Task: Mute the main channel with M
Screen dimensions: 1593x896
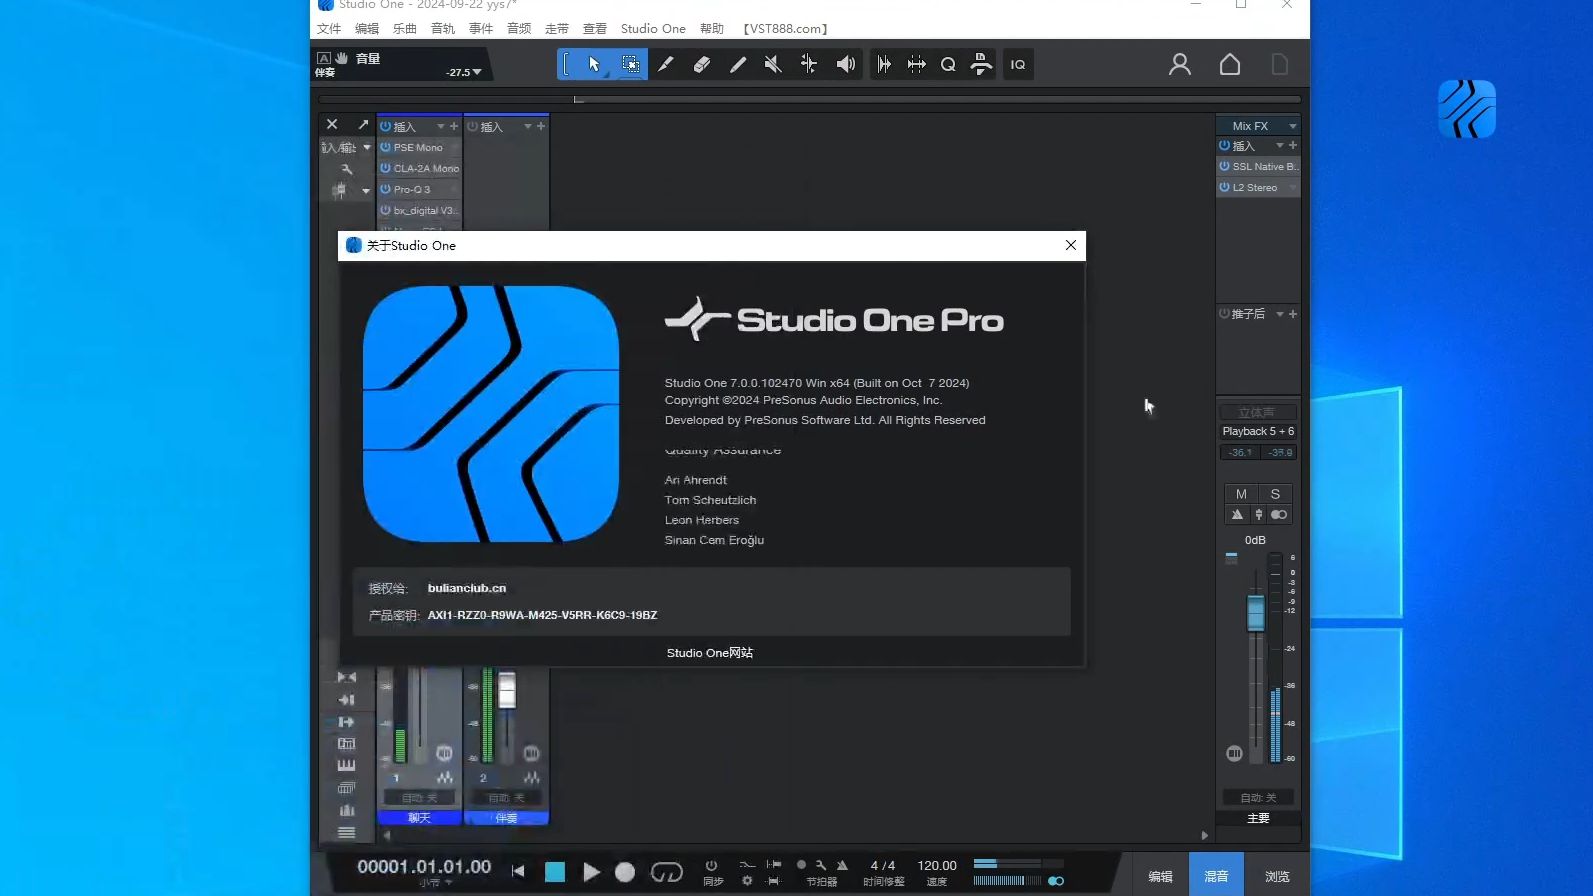Action: tap(1241, 494)
